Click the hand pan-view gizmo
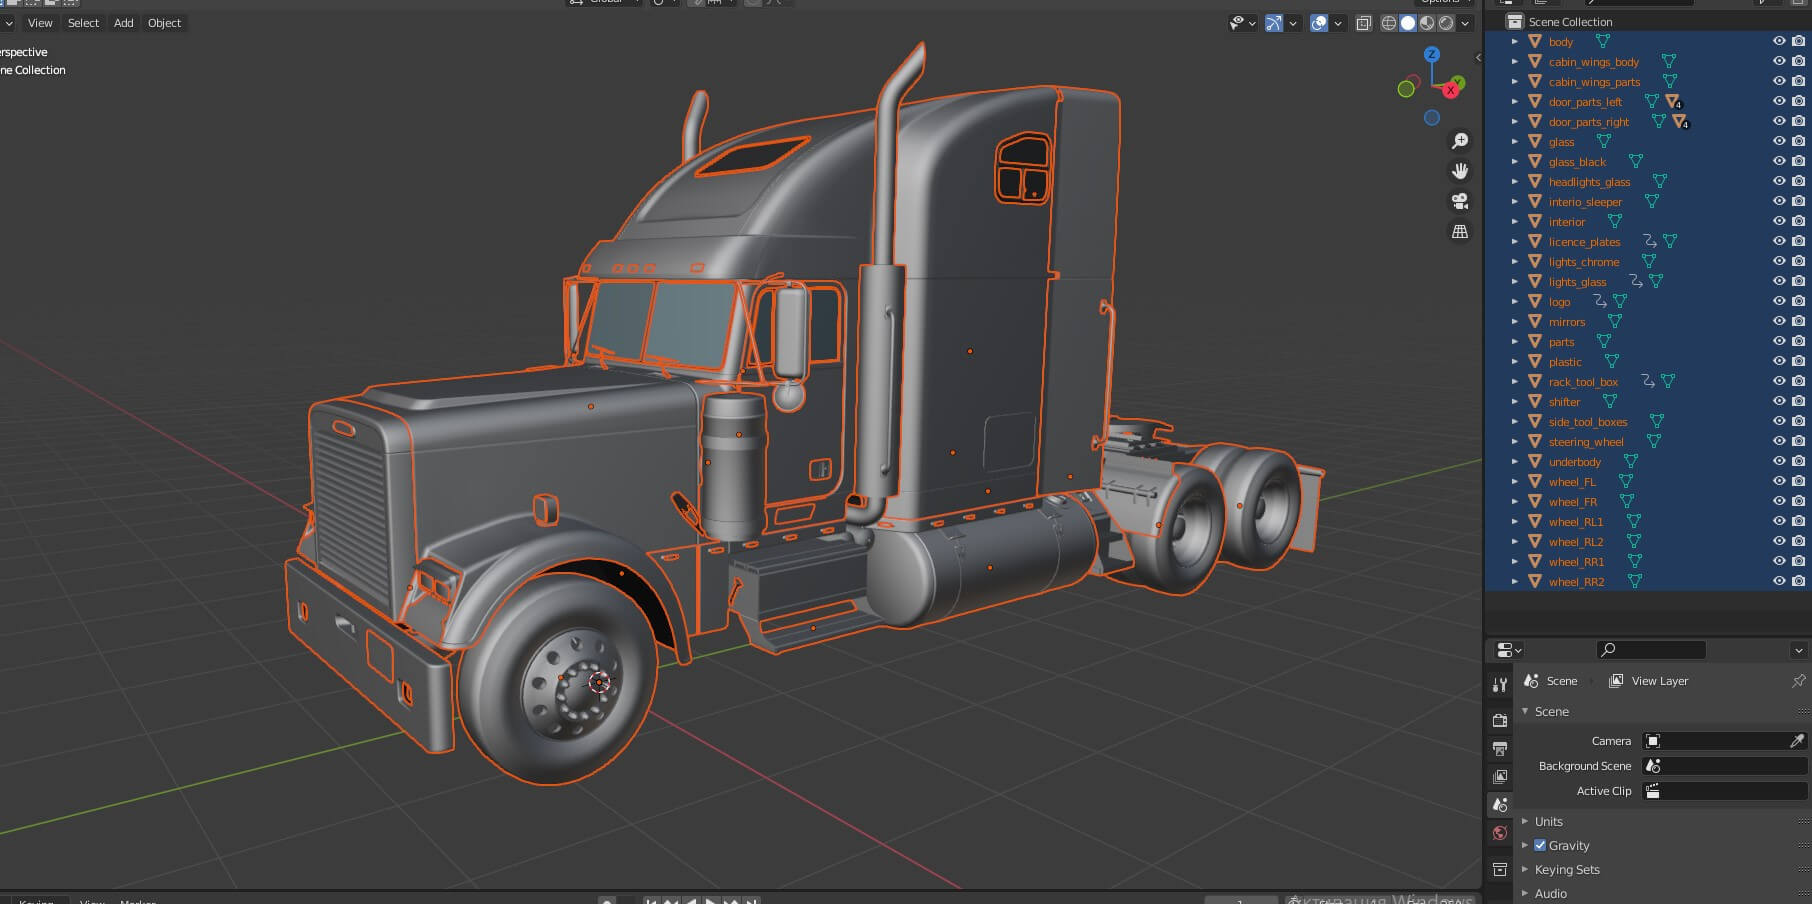This screenshot has height=904, width=1812. coord(1460,171)
